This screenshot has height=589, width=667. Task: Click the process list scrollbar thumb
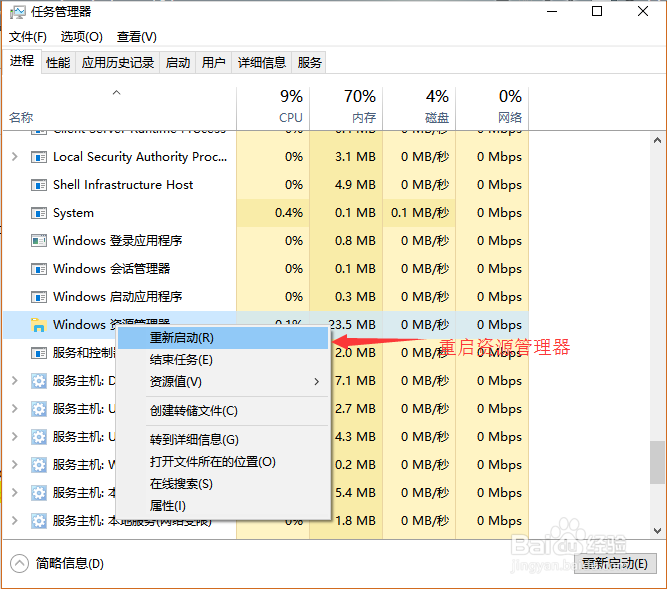pyautogui.click(x=658, y=462)
